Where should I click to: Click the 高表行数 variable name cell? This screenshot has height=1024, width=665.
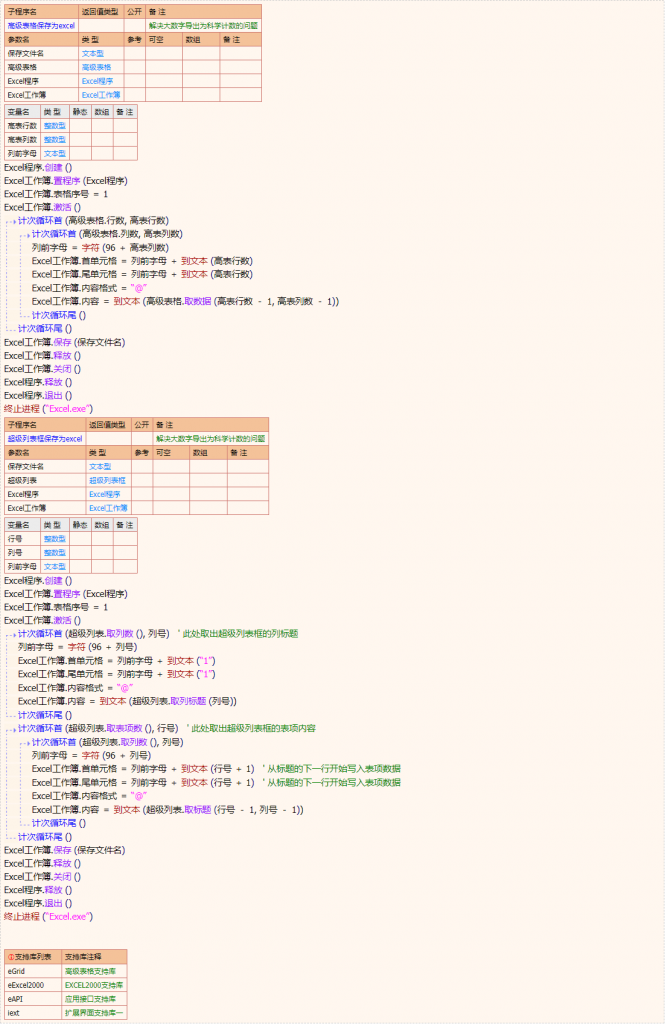point(22,125)
